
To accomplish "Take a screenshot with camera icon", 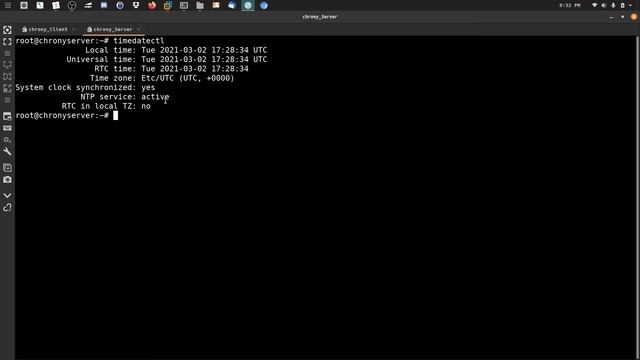I will [x=7, y=180].
